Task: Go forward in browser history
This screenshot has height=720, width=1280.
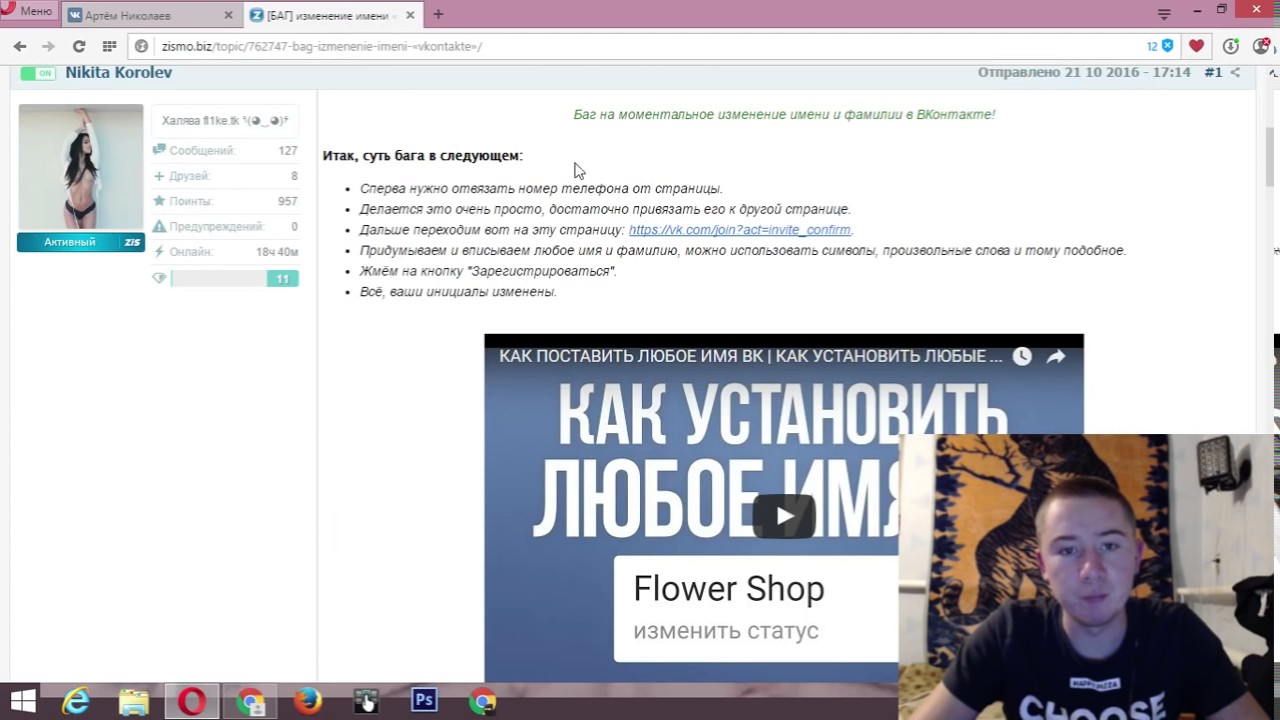Action: [48, 46]
